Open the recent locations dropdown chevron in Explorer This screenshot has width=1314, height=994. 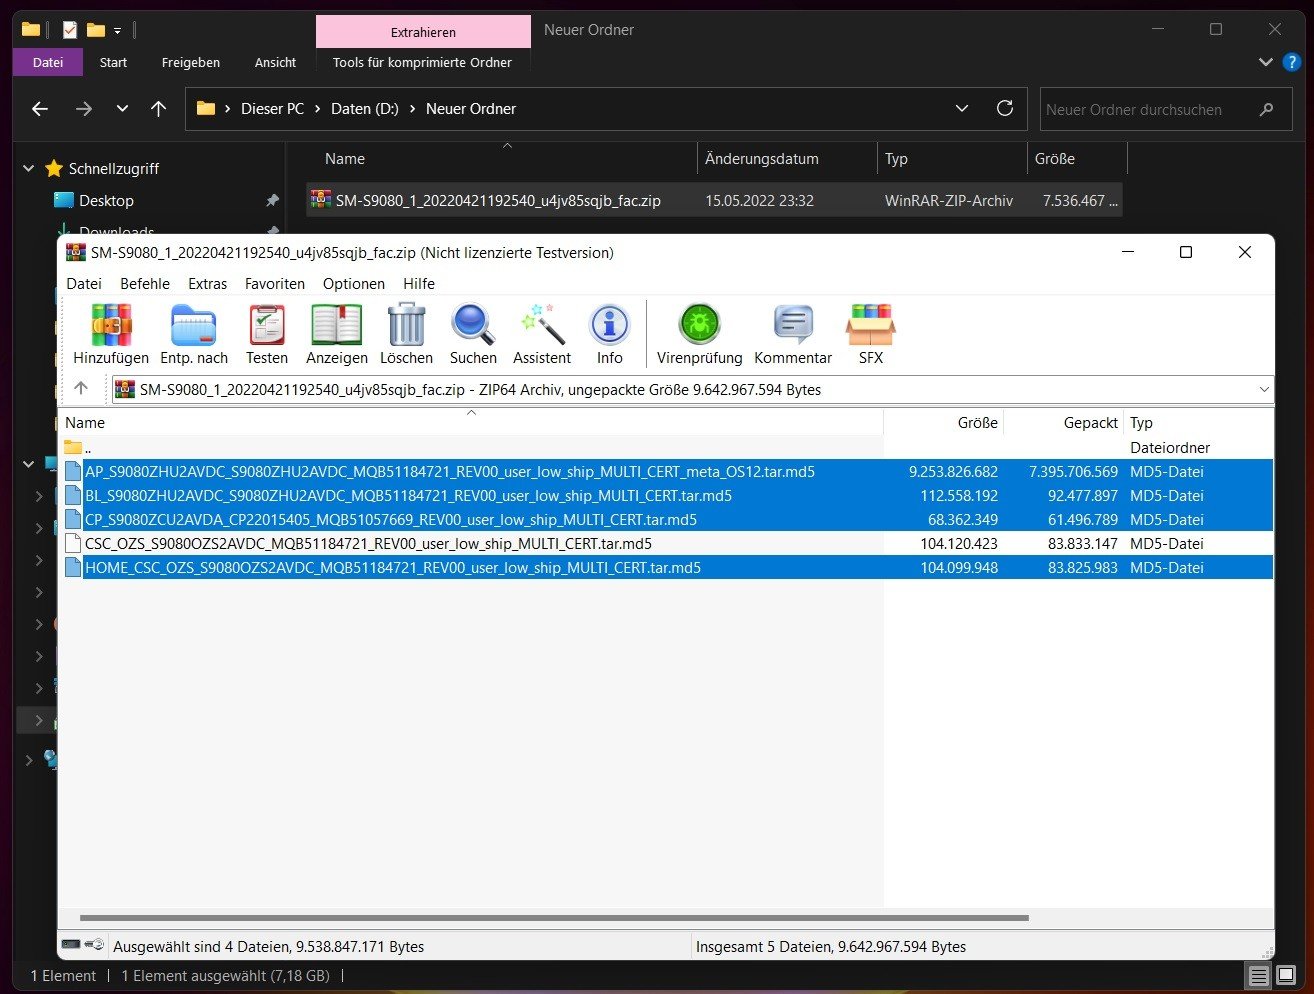(x=122, y=109)
